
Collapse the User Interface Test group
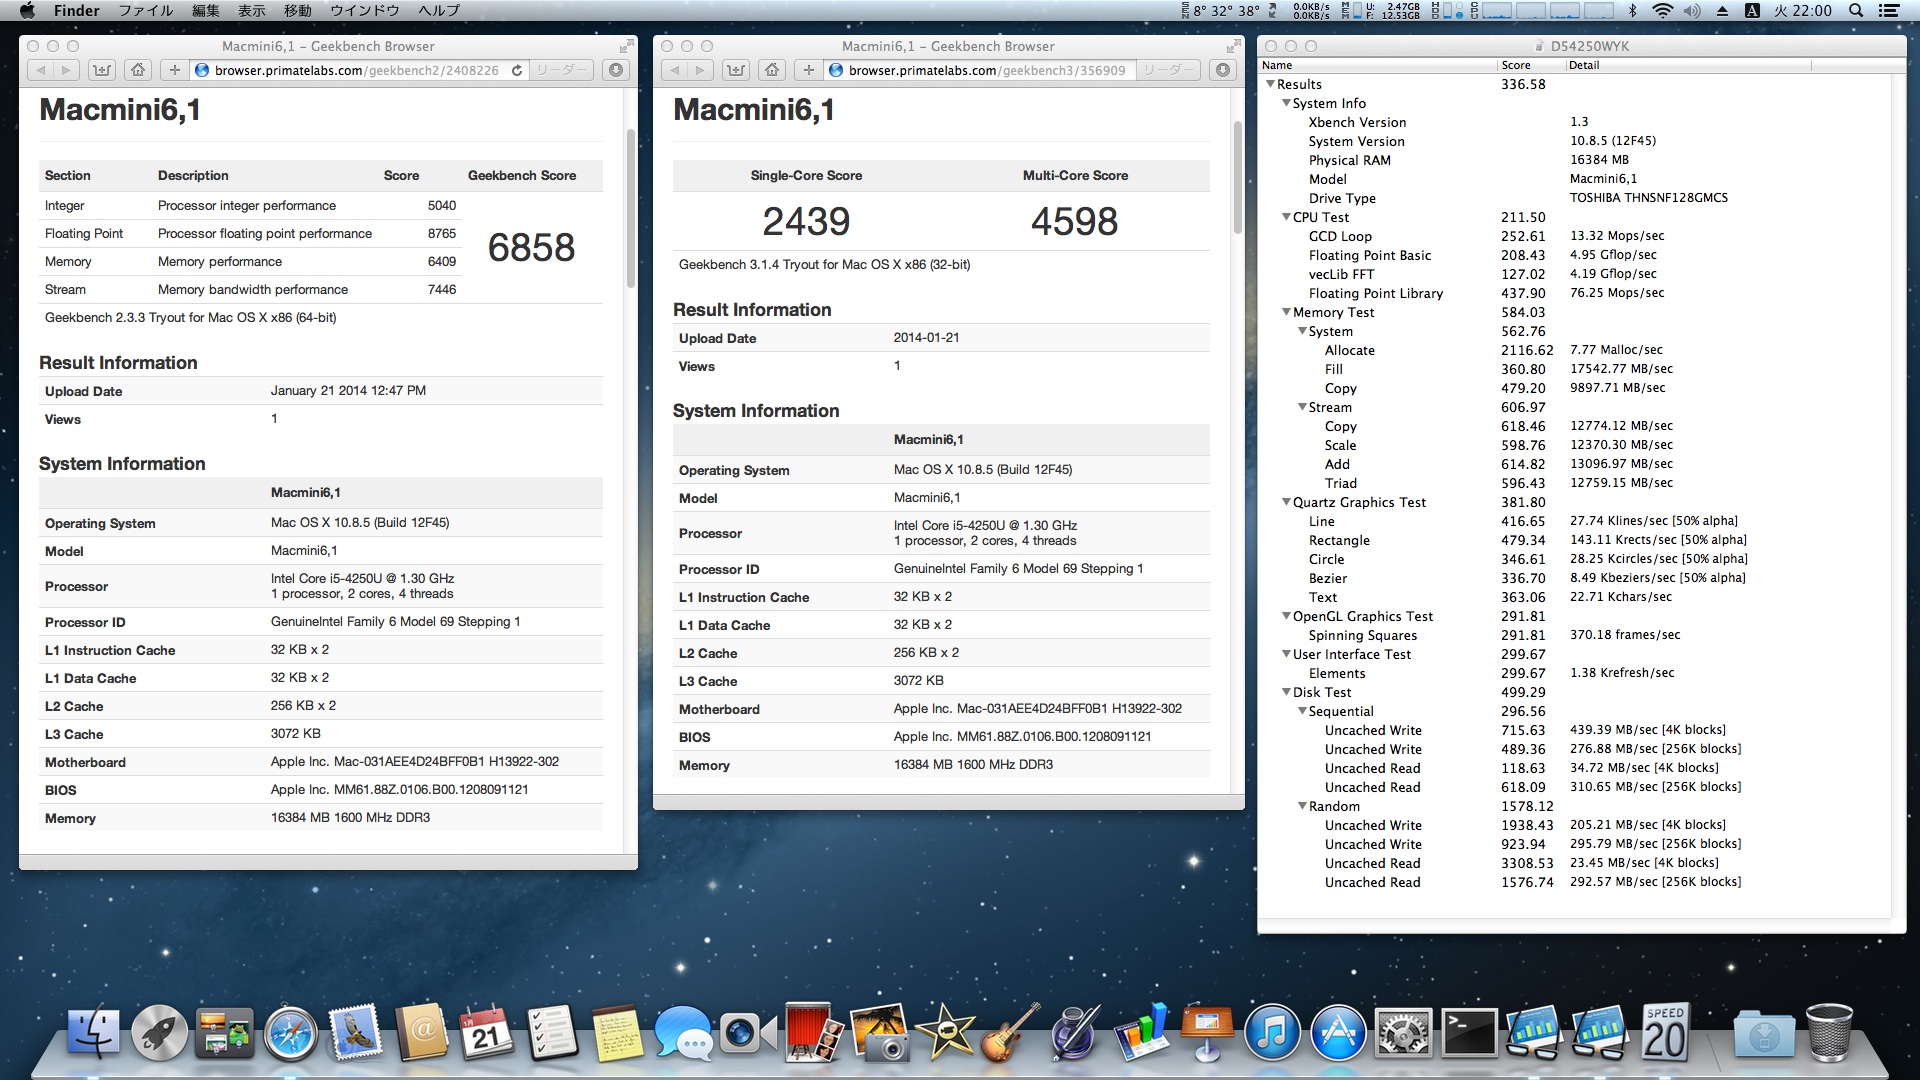pos(1286,654)
